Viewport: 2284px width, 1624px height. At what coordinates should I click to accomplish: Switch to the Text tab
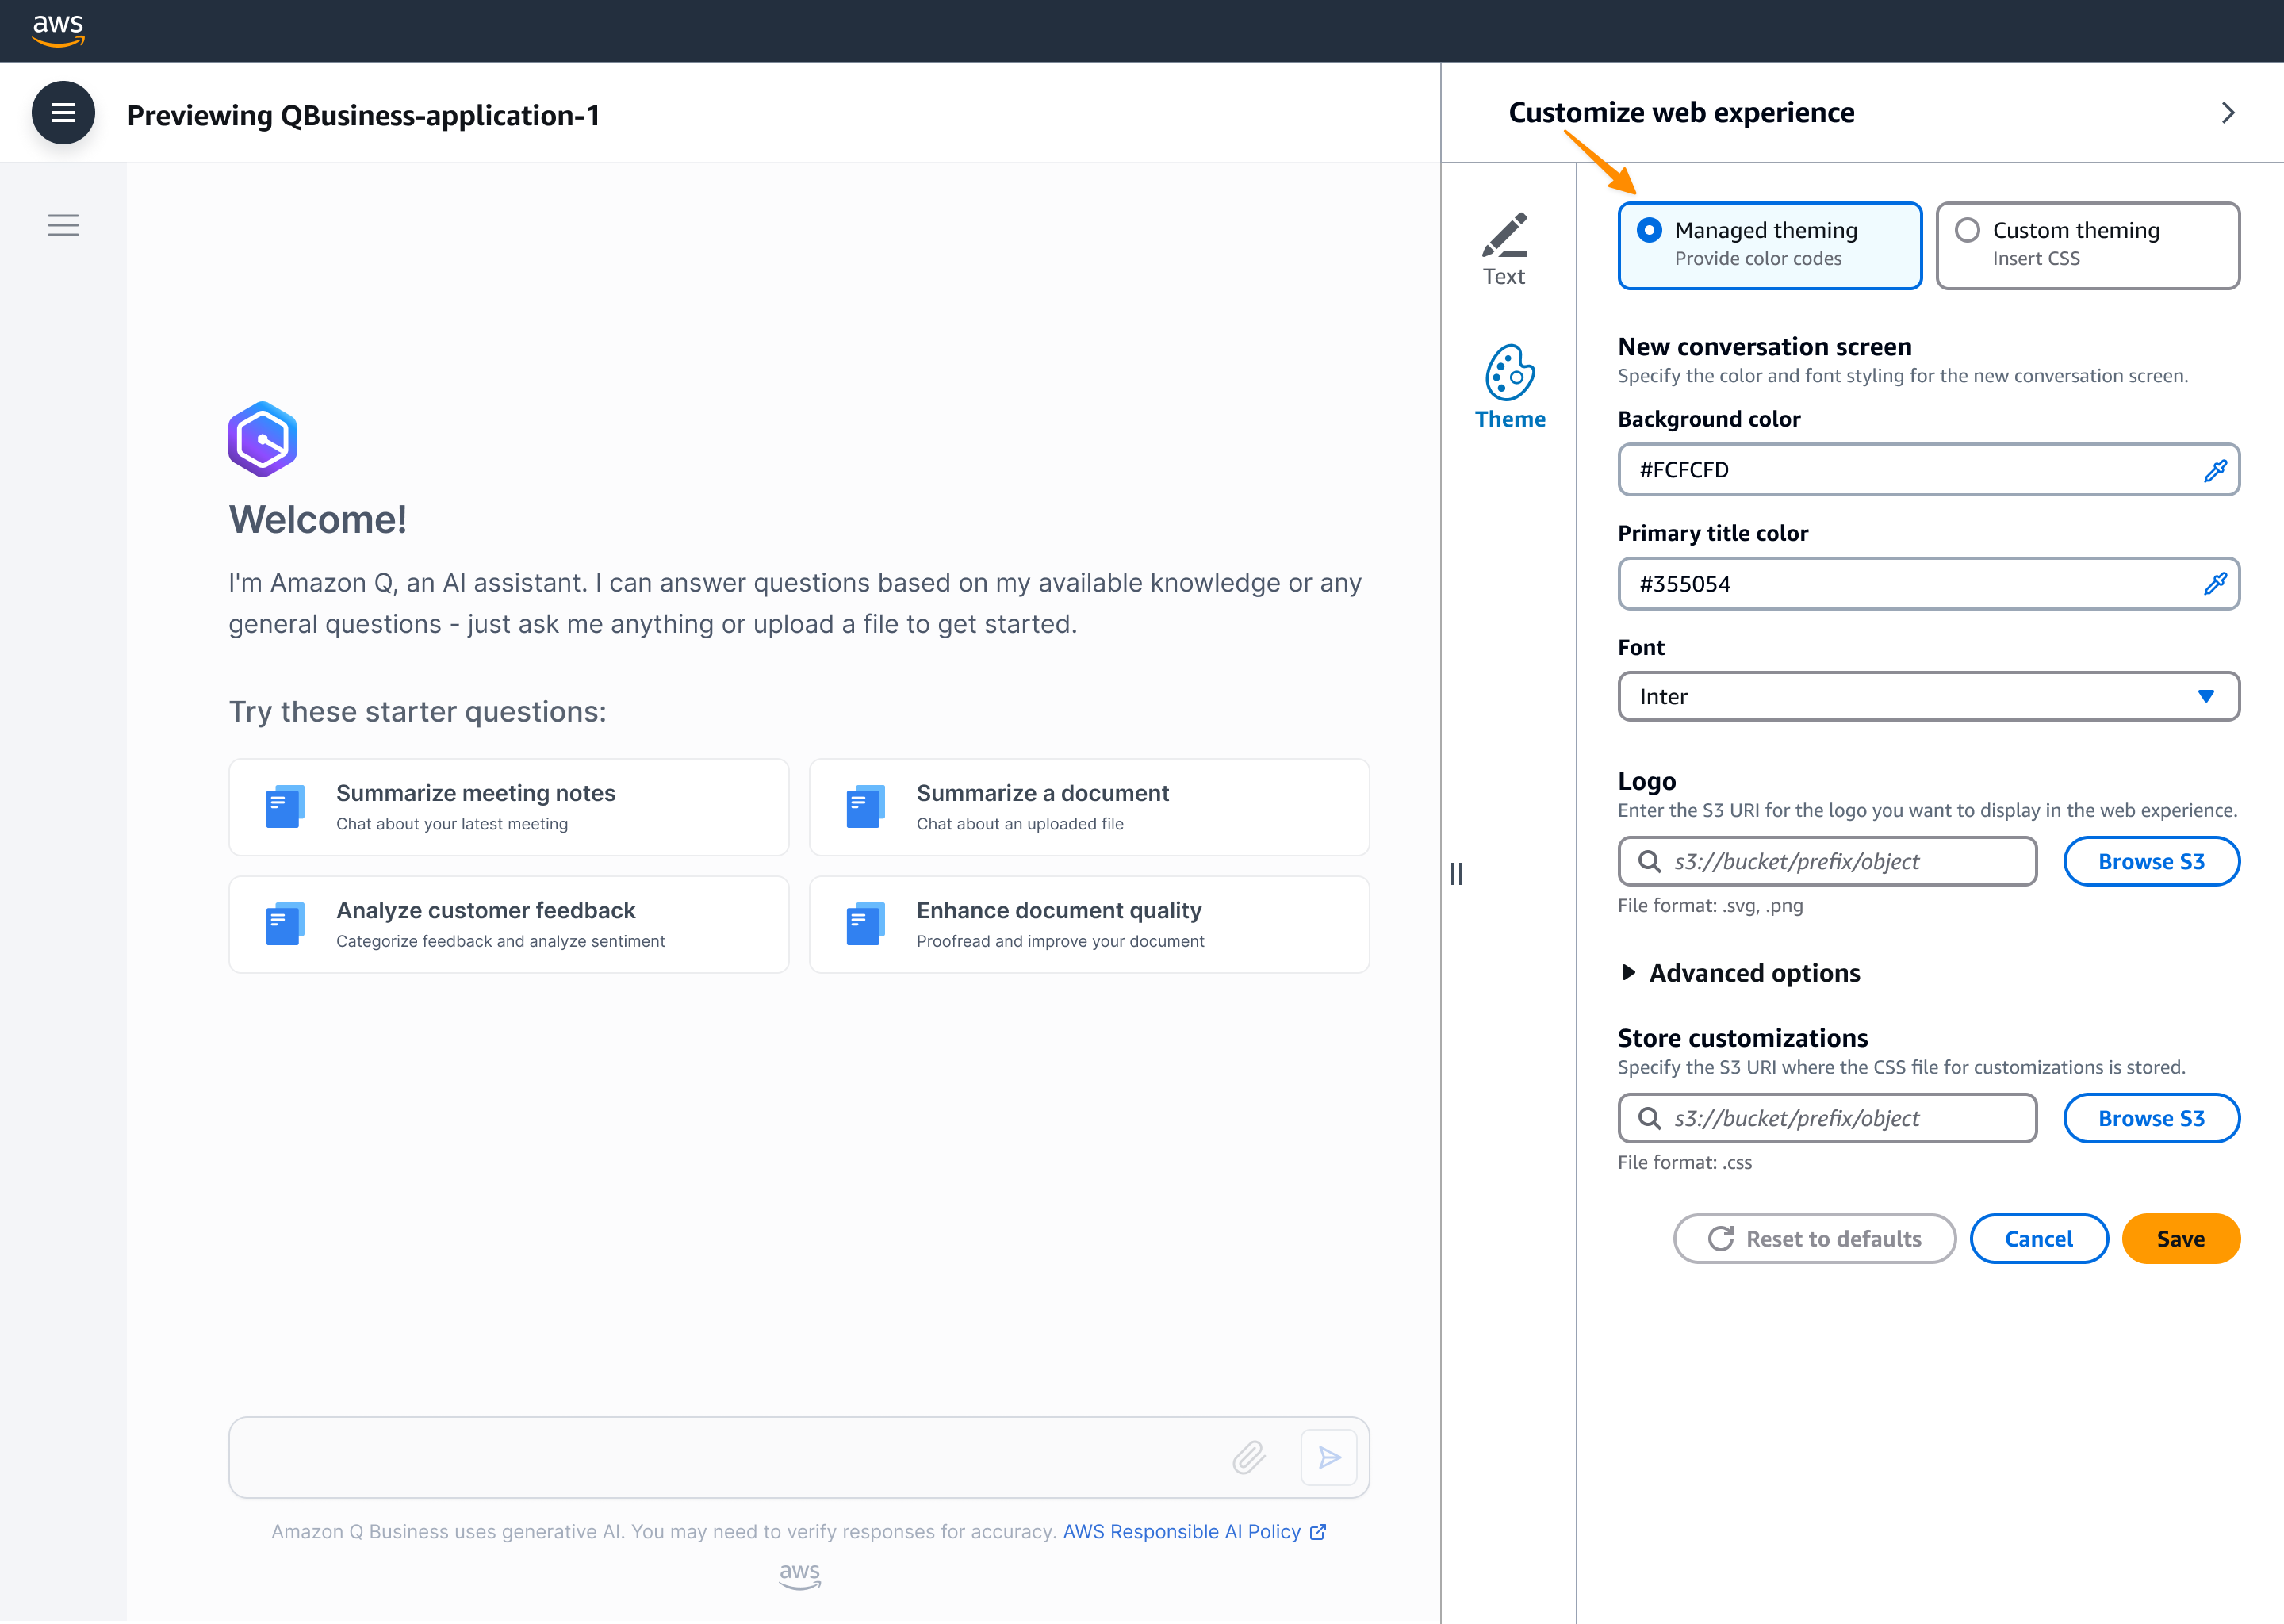point(1504,250)
